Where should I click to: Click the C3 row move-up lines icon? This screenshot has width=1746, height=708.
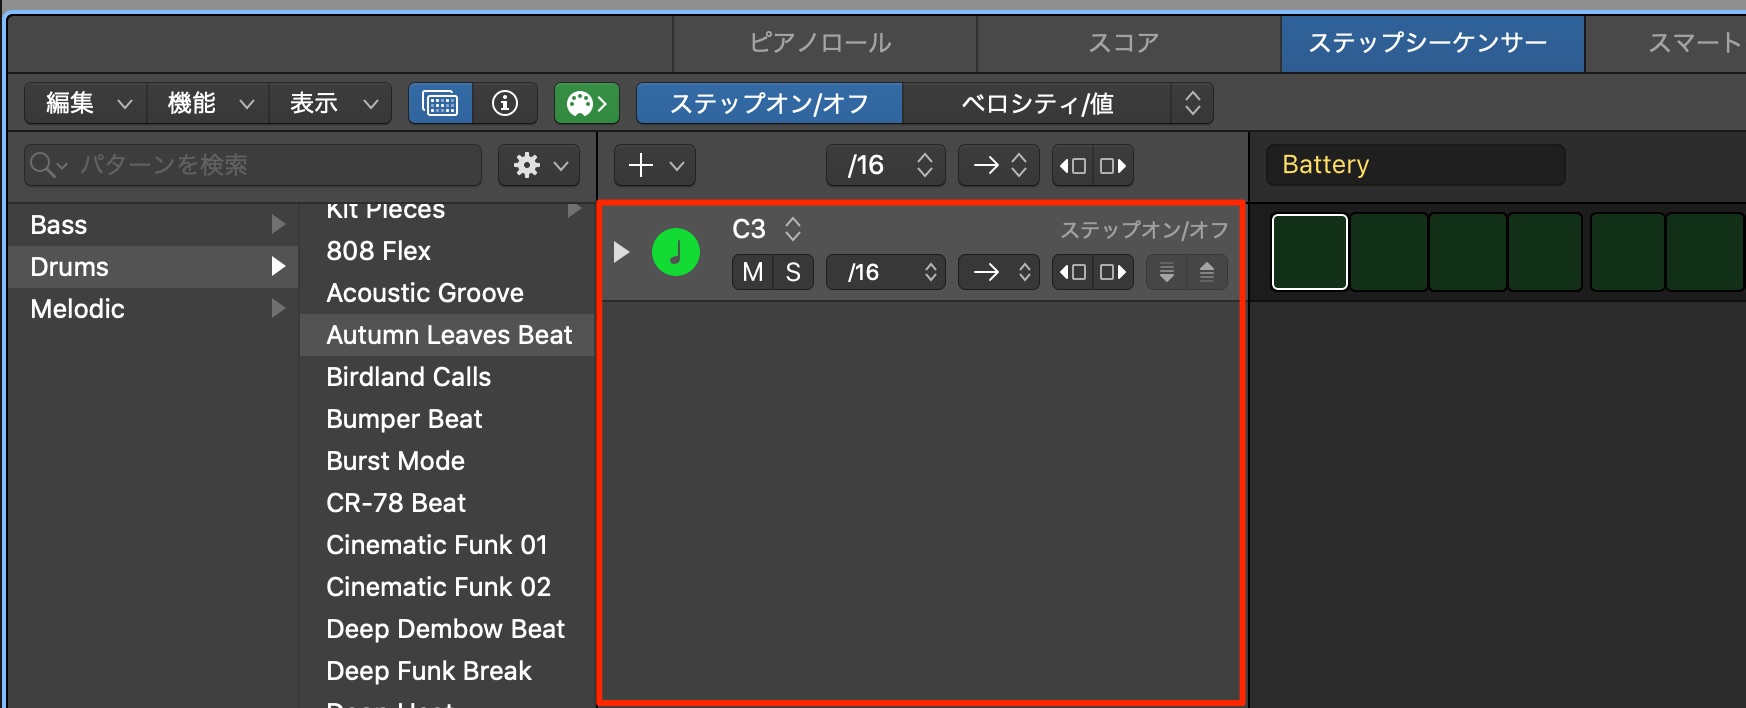tap(1207, 272)
